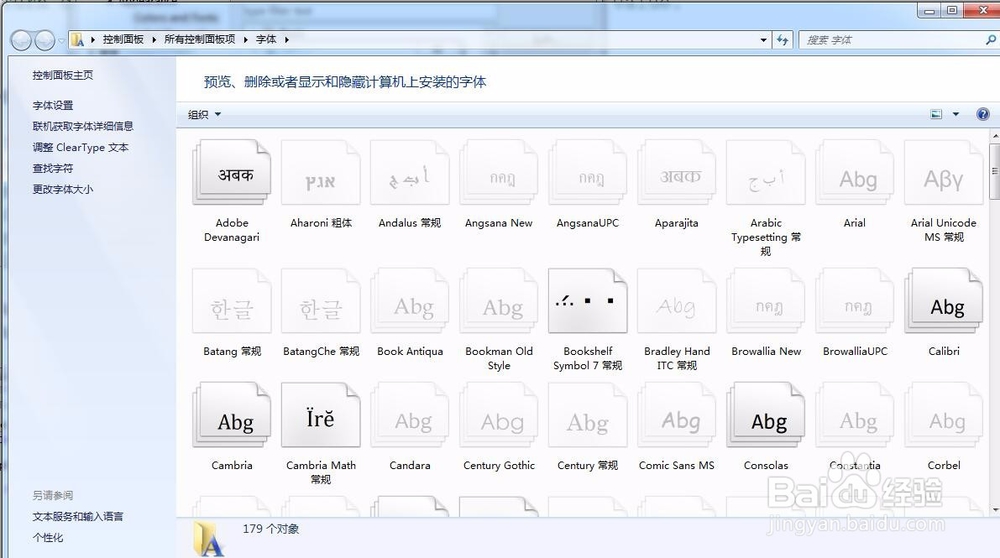Select the Comic Sans MS font icon
The image size is (1000, 558).
pyautogui.click(x=677, y=415)
